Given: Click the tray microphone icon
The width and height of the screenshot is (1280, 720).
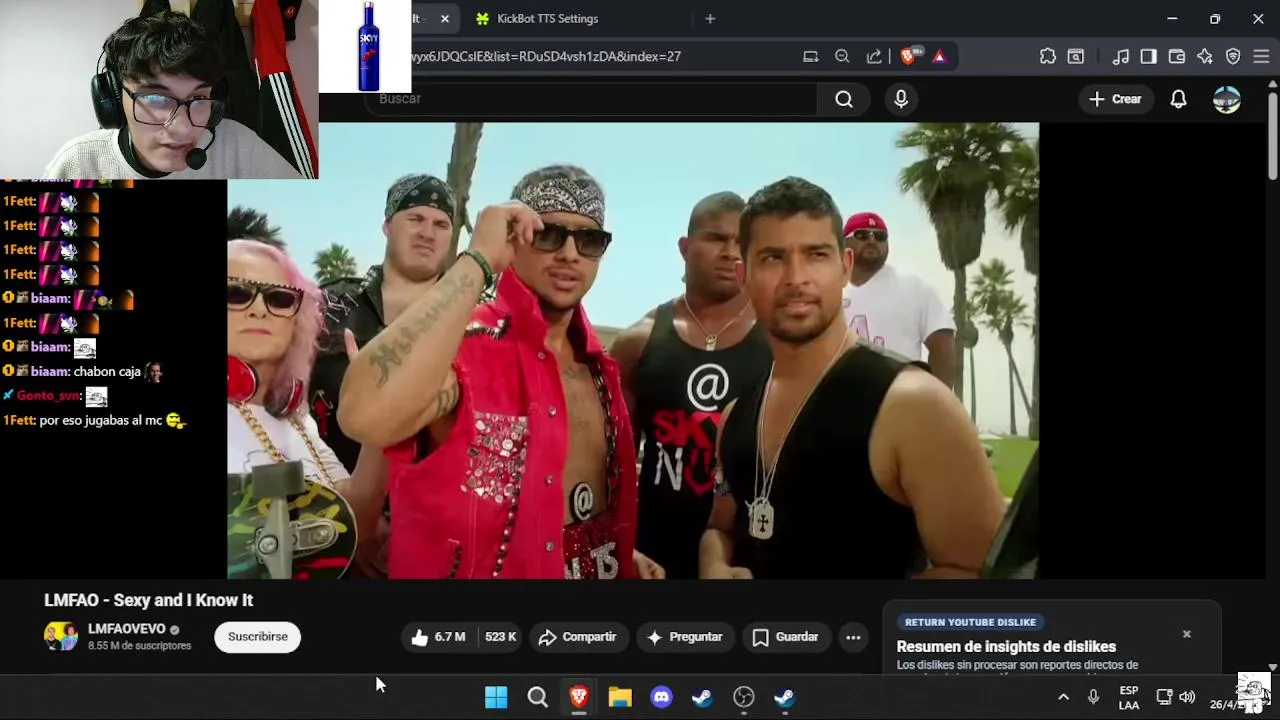Looking at the screenshot, I should pos(1093,697).
